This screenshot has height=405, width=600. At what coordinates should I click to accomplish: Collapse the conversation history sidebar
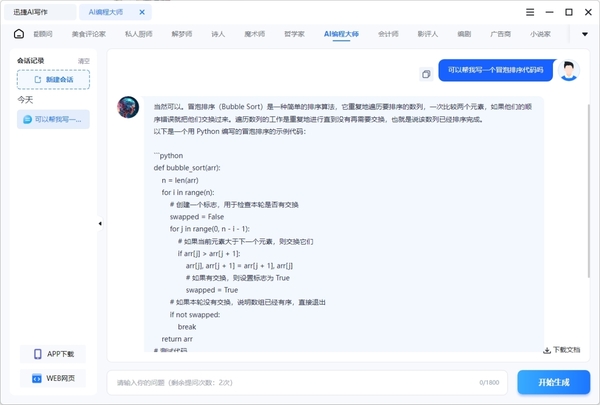pyautogui.click(x=99, y=224)
